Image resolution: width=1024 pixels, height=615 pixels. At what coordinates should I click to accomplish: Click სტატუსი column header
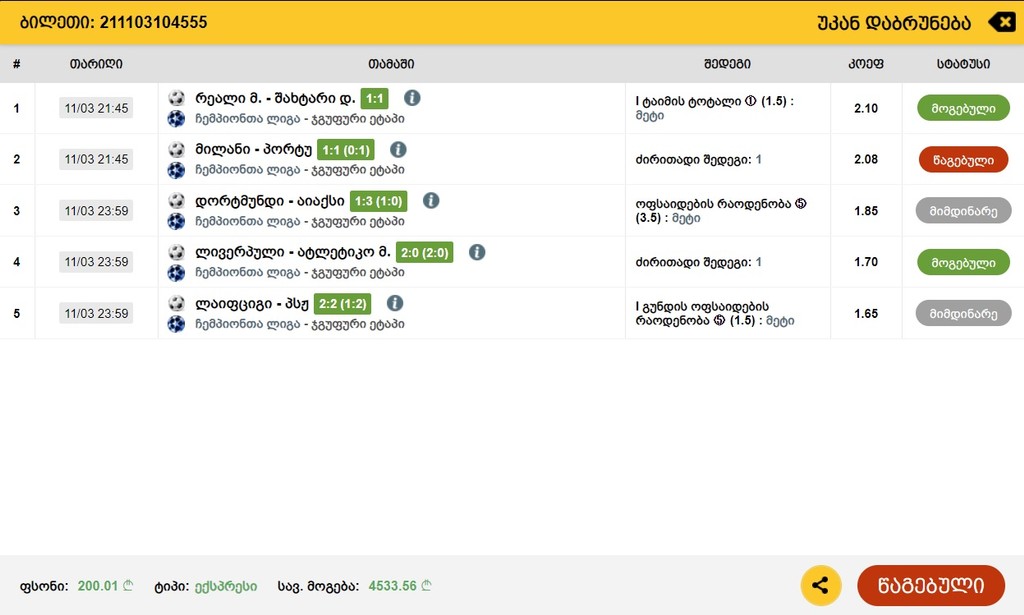click(x=963, y=64)
